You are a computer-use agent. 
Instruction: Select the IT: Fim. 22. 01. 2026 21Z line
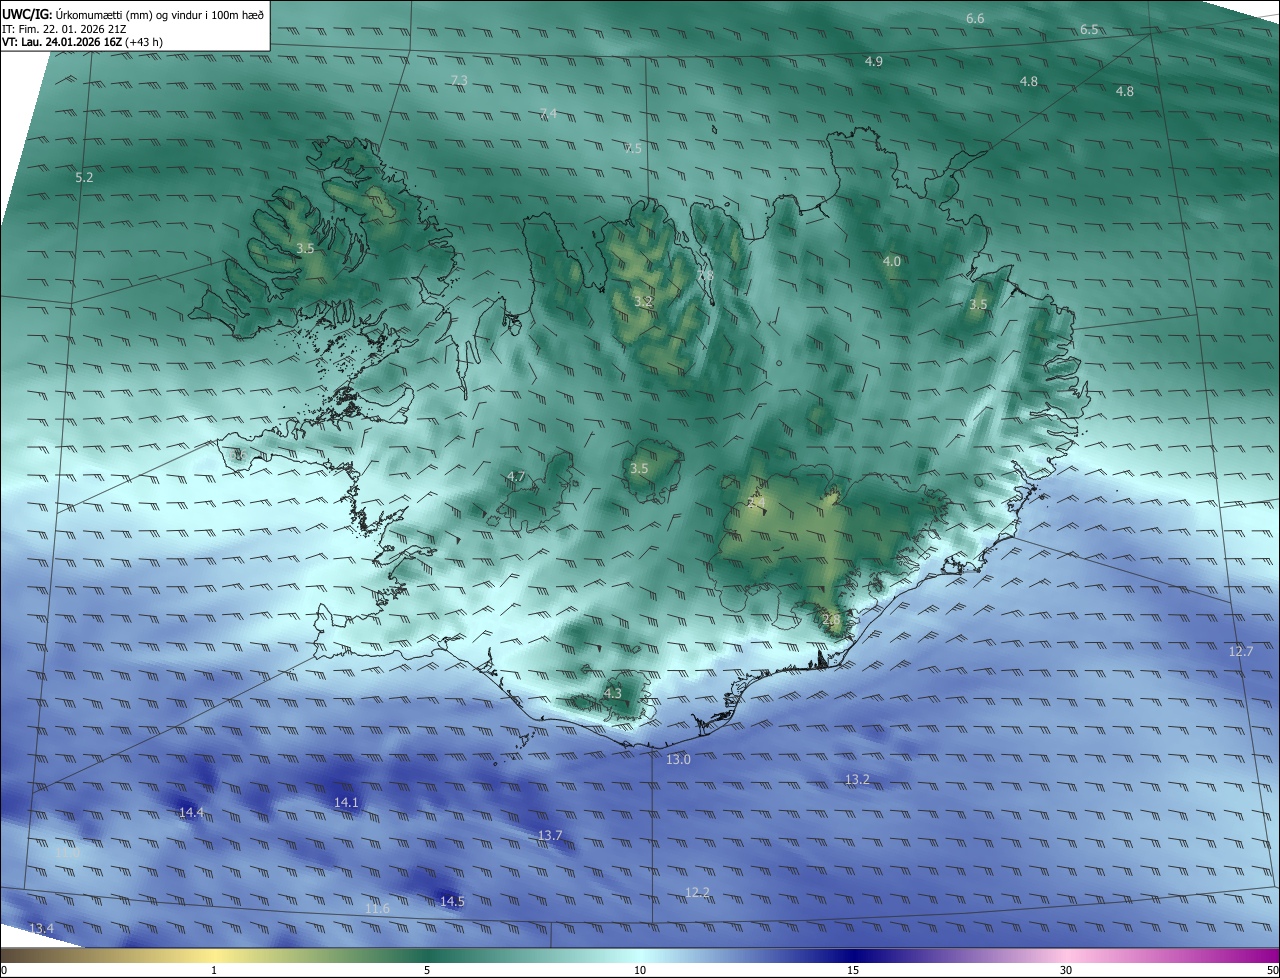[x=65, y=29]
